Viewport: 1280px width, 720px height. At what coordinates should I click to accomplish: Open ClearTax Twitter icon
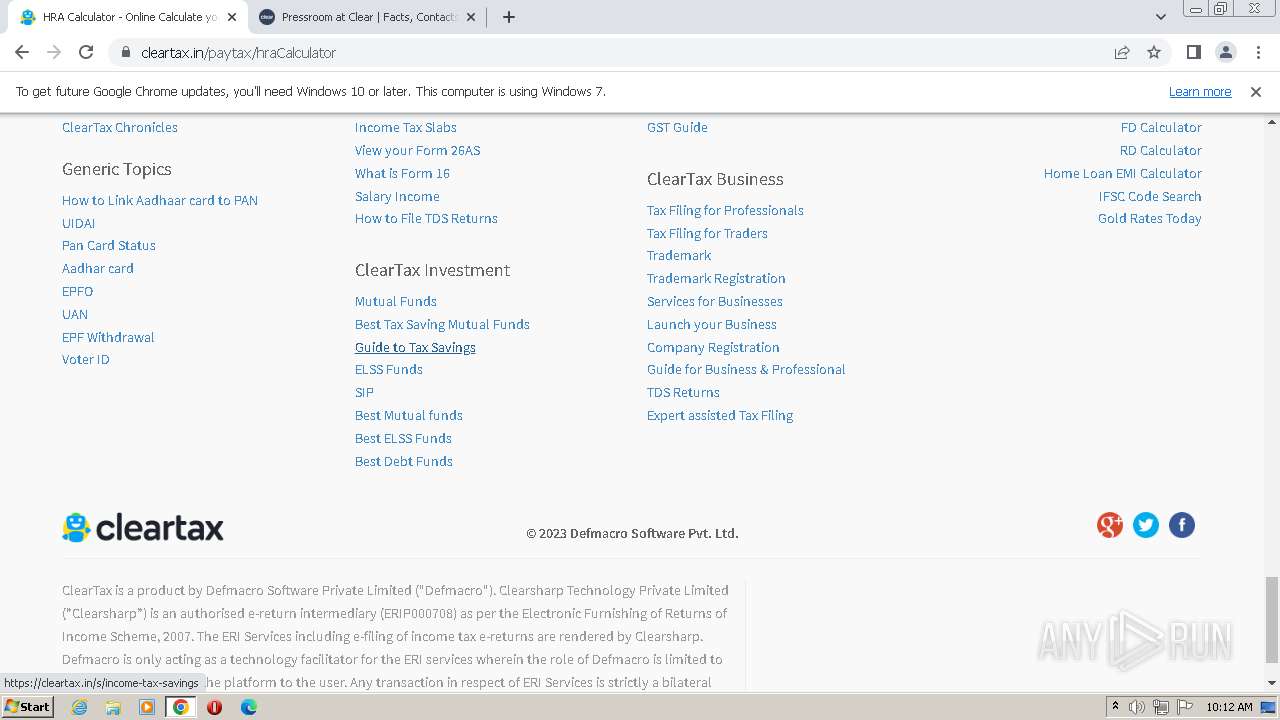(x=1146, y=525)
